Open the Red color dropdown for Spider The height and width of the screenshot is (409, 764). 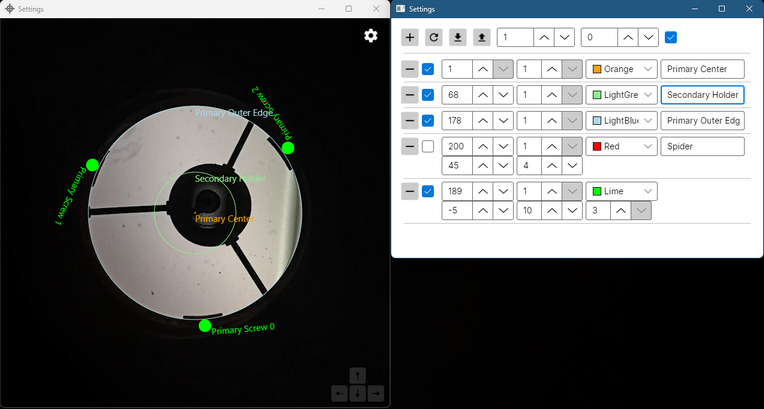tap(621, 146)
